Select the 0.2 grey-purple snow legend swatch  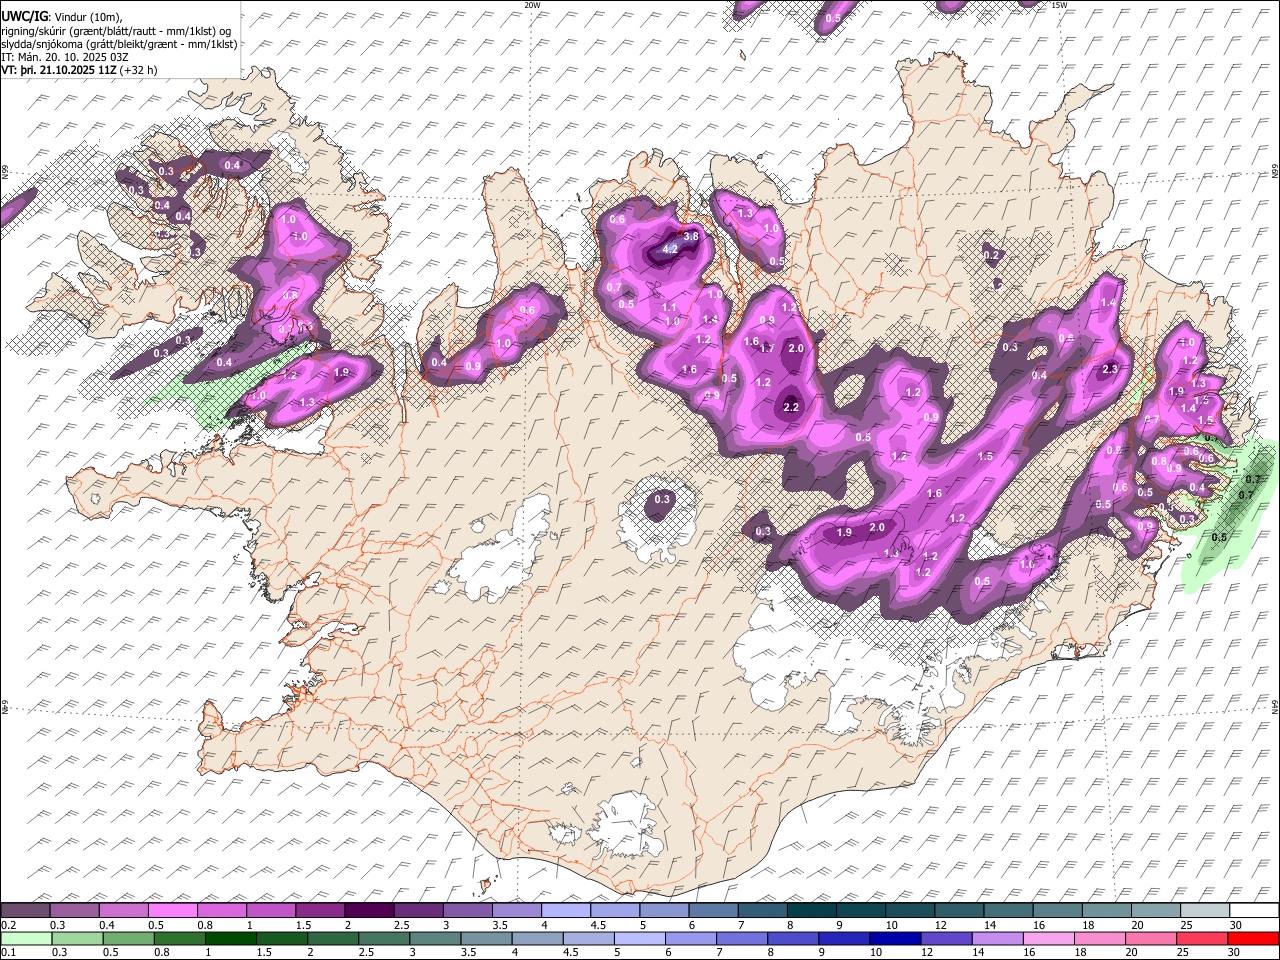coord(26,911)
